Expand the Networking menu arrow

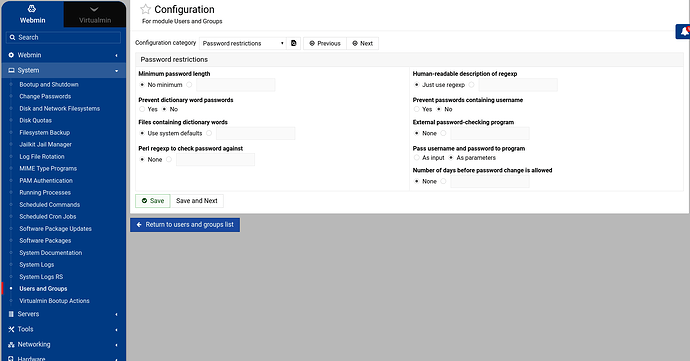[x=116, y=345]
